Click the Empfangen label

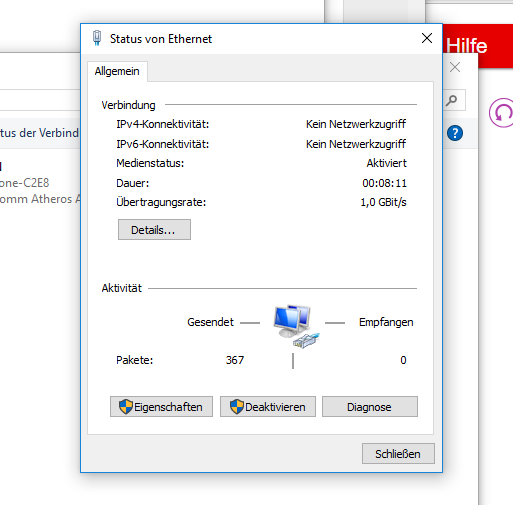coord(386,322)
